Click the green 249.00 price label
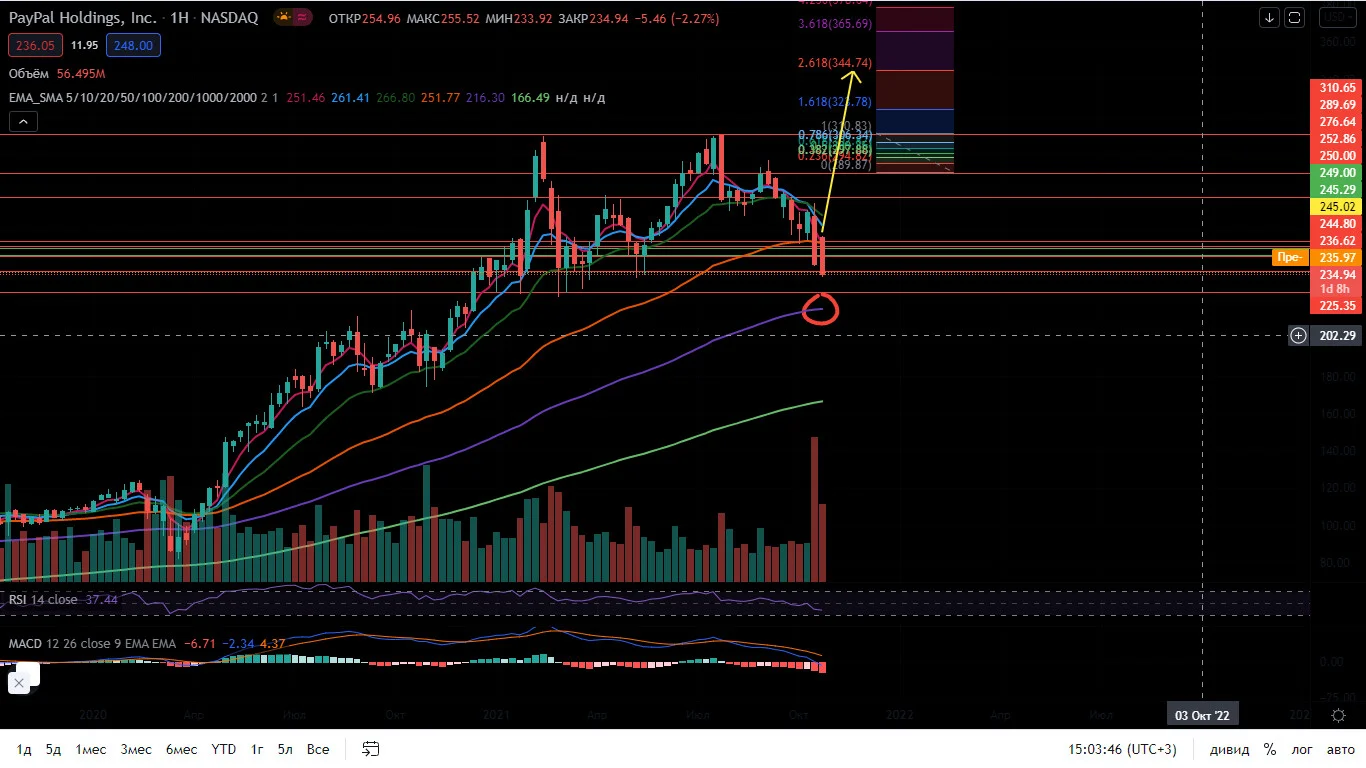The width and height of the screenshot is (1366, 768). coord(1338,173)
